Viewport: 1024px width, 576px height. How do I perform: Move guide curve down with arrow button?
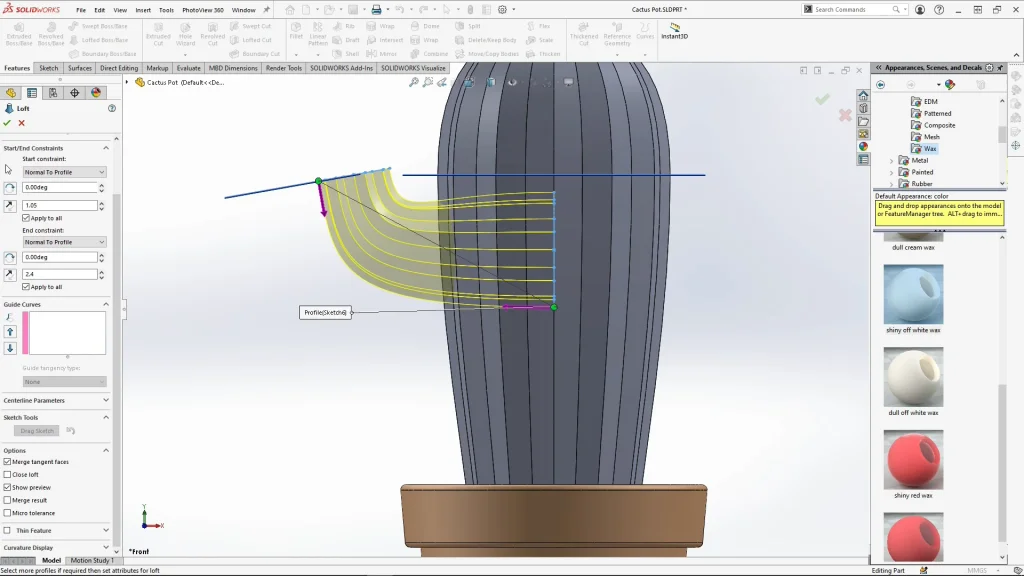[10, 348]
